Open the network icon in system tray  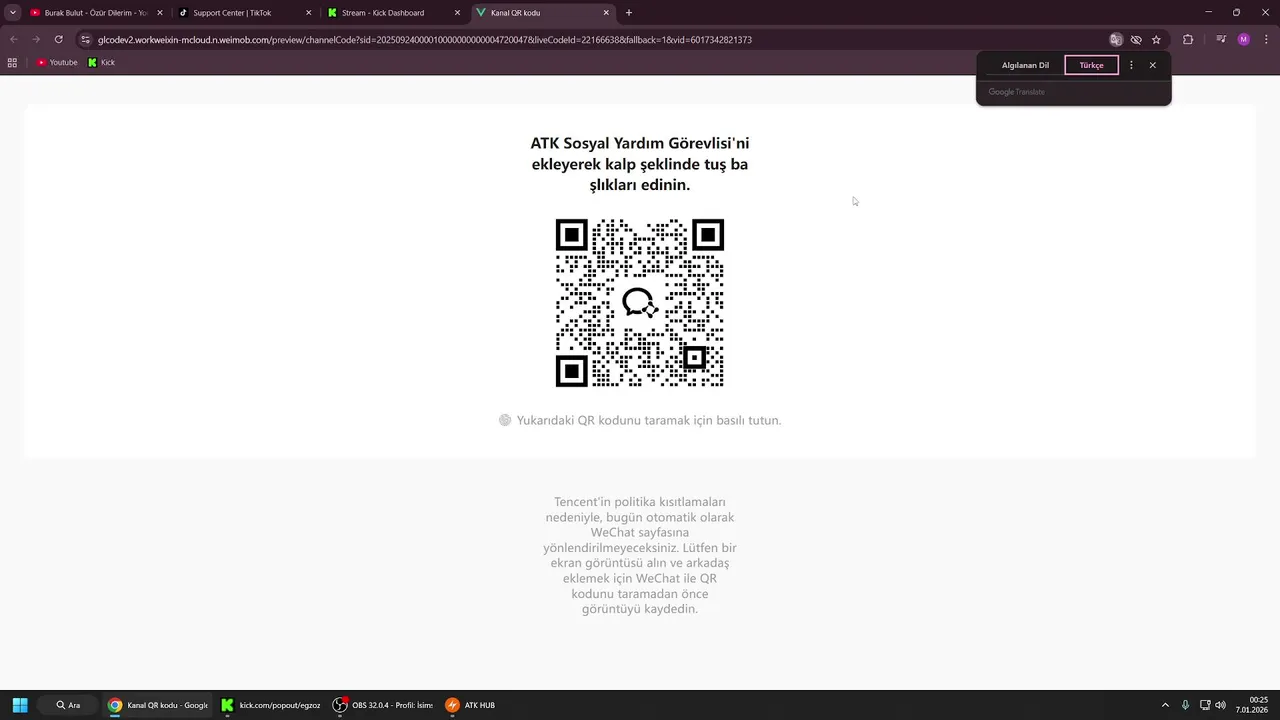[1205, 705]
